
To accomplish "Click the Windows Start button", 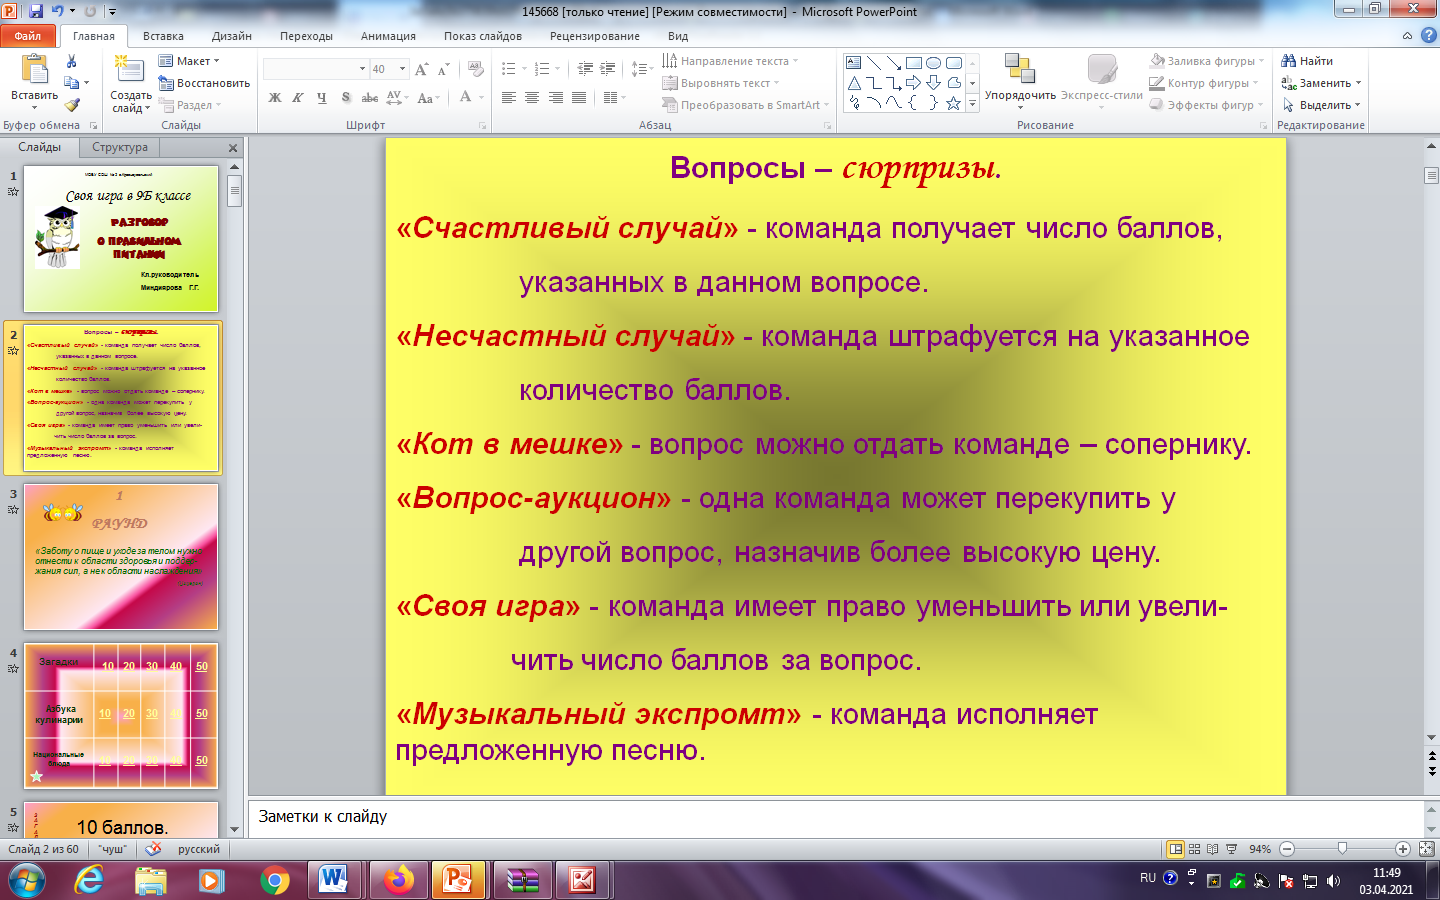I will coord(27,880).
